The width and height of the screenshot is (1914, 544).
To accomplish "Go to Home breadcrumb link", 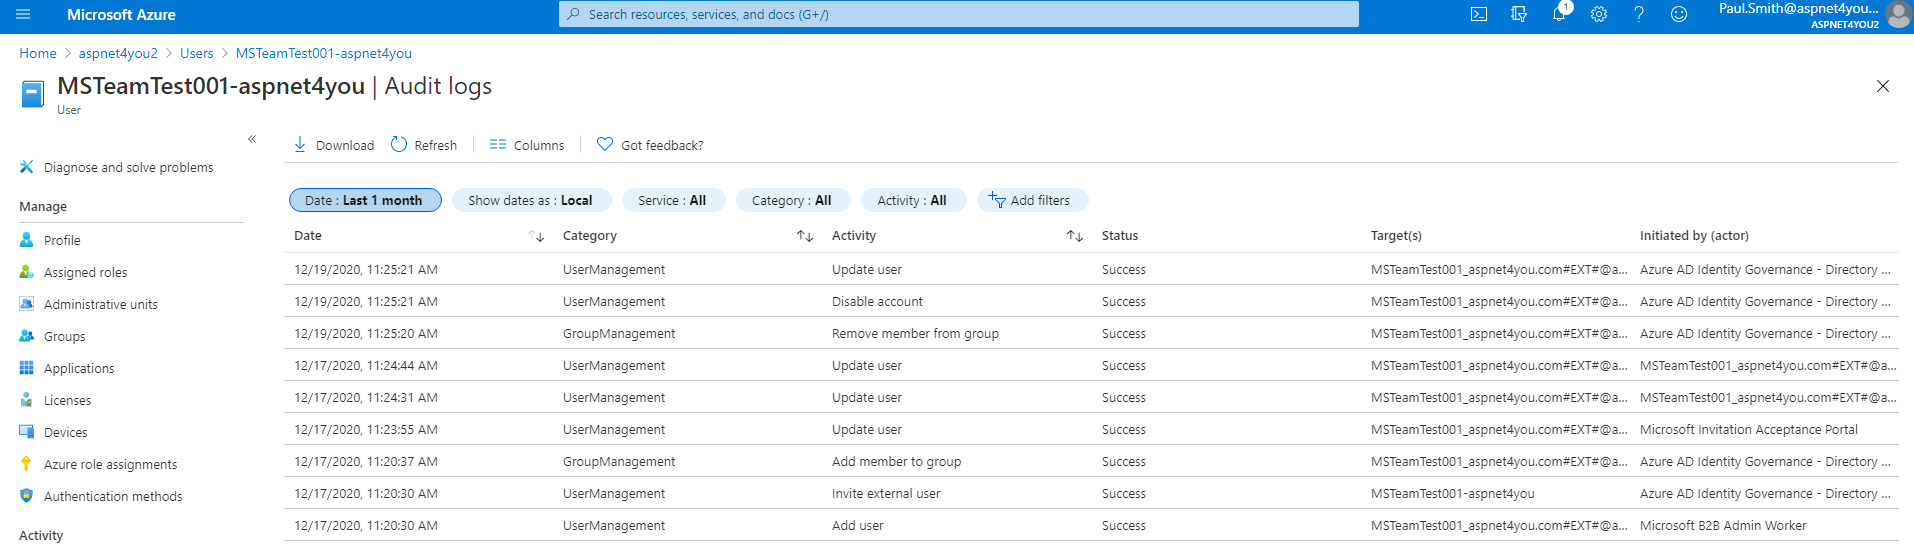I will [x=38, y=53].
